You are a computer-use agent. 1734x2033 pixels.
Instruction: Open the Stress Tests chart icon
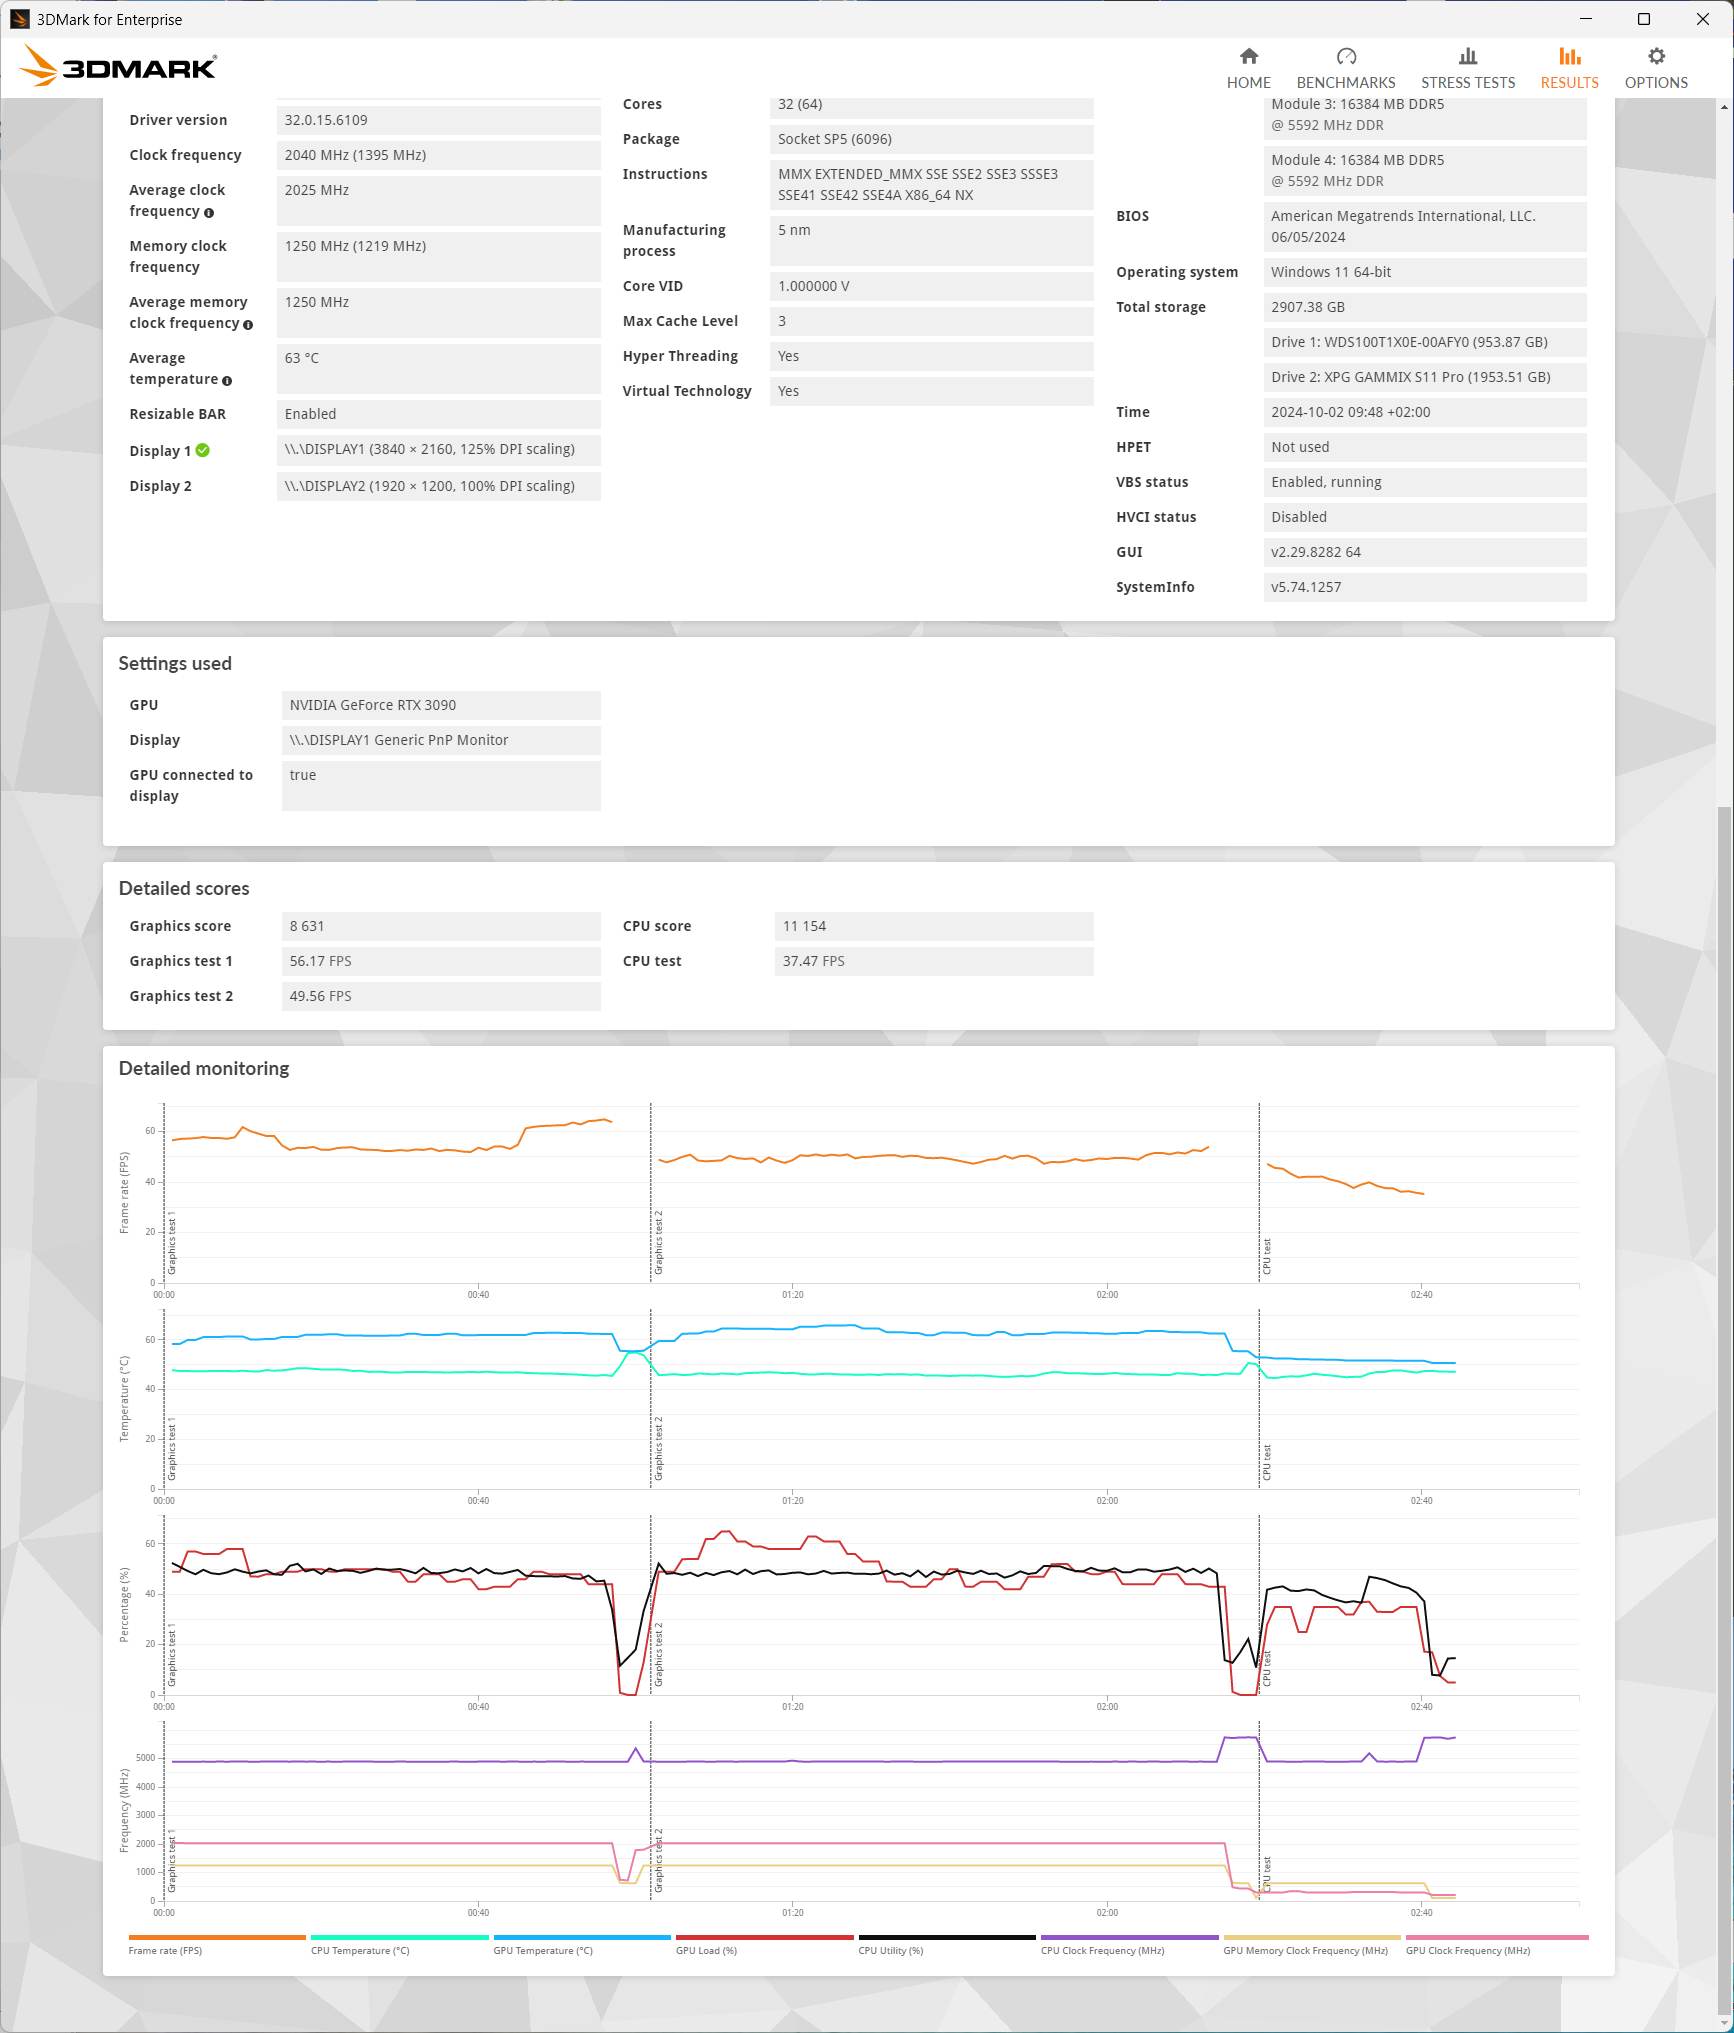(1467, 56)
